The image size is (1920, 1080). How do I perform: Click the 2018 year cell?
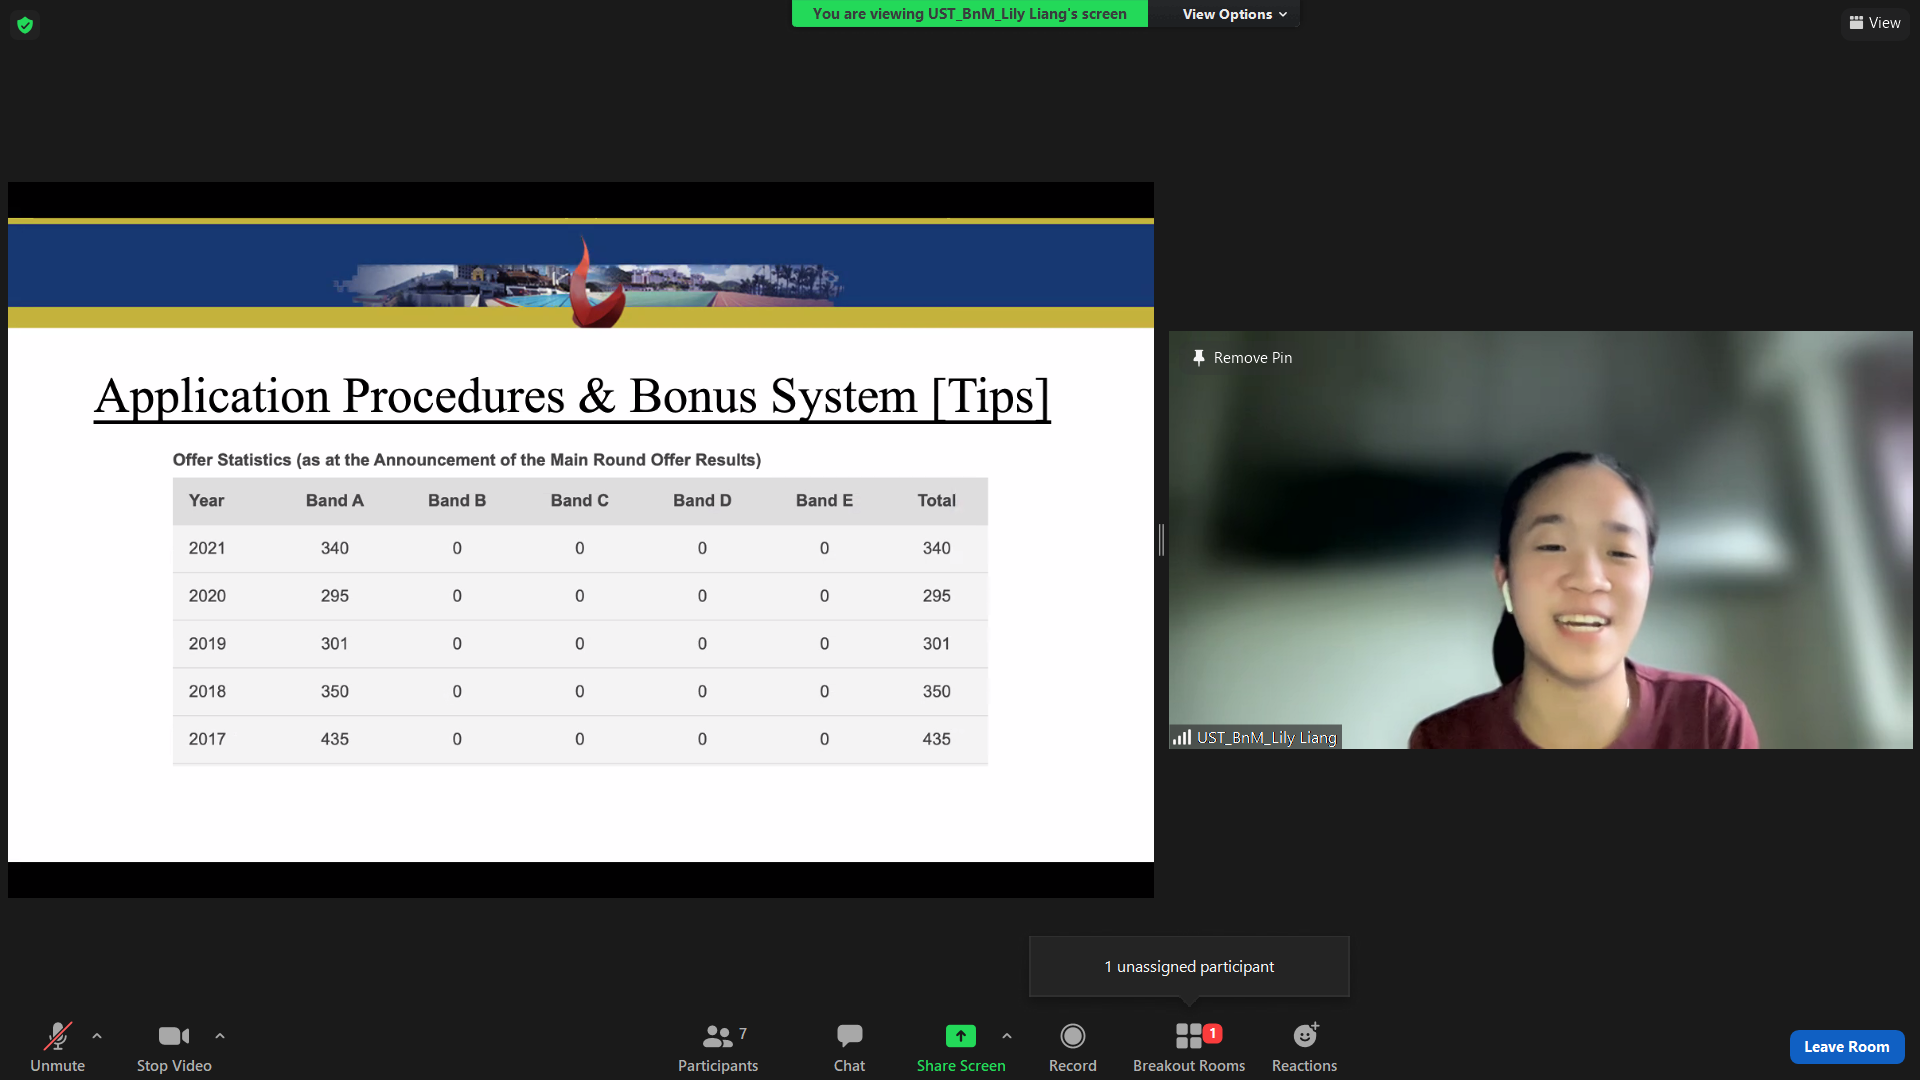pyautogui.click(x=207, y=692)
